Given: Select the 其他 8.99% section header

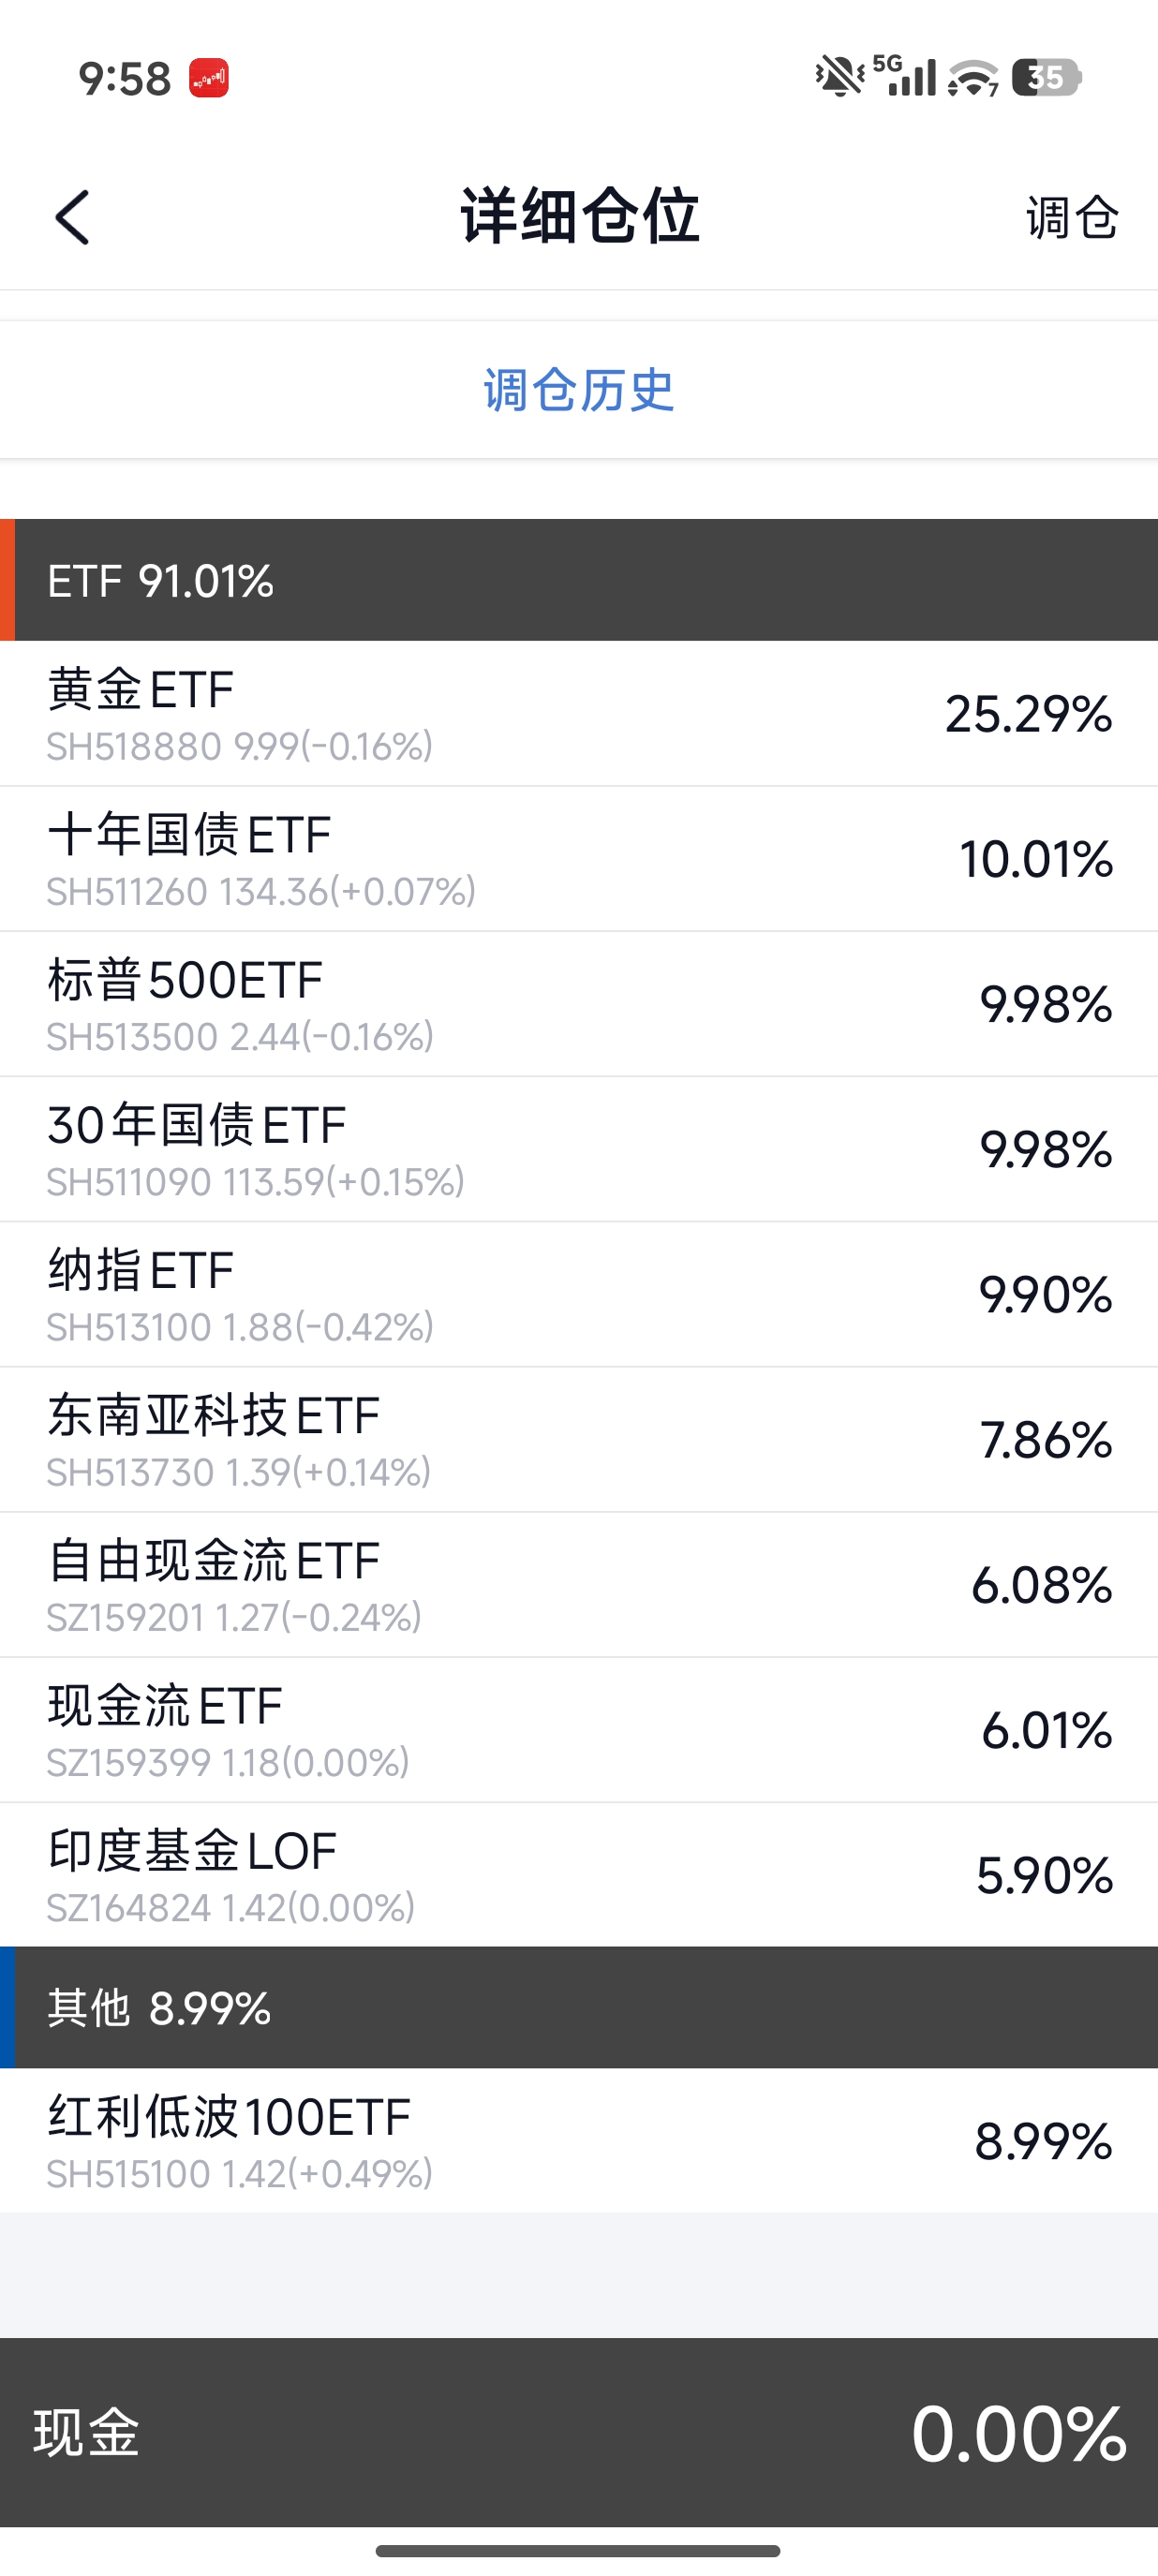Looking at the screenshot, I should click(x=579, y=2007).
